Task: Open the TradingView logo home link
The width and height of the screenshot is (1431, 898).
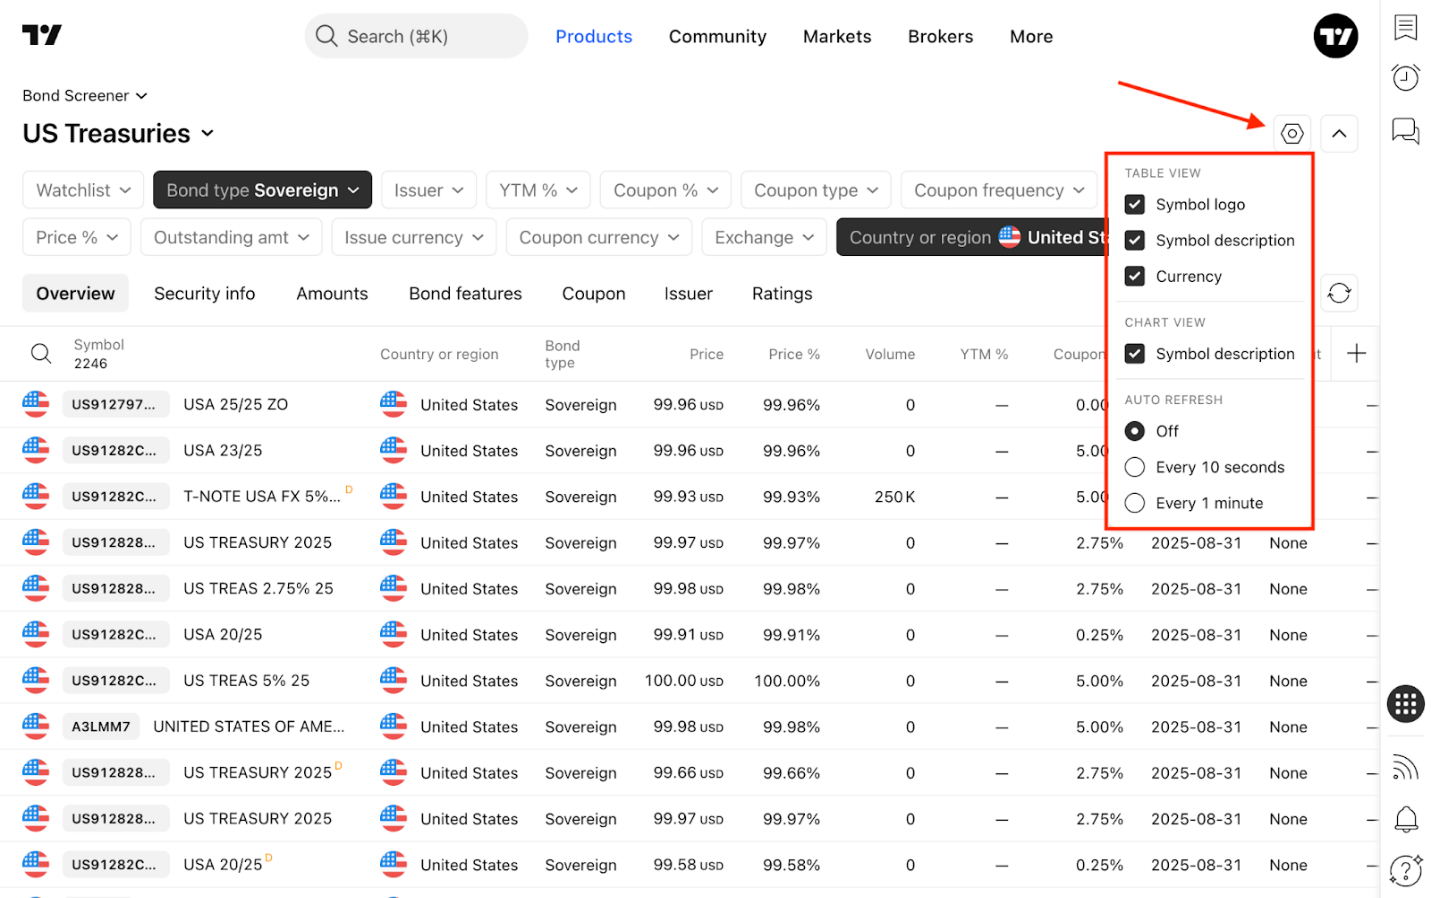Action: click(42, 35)
